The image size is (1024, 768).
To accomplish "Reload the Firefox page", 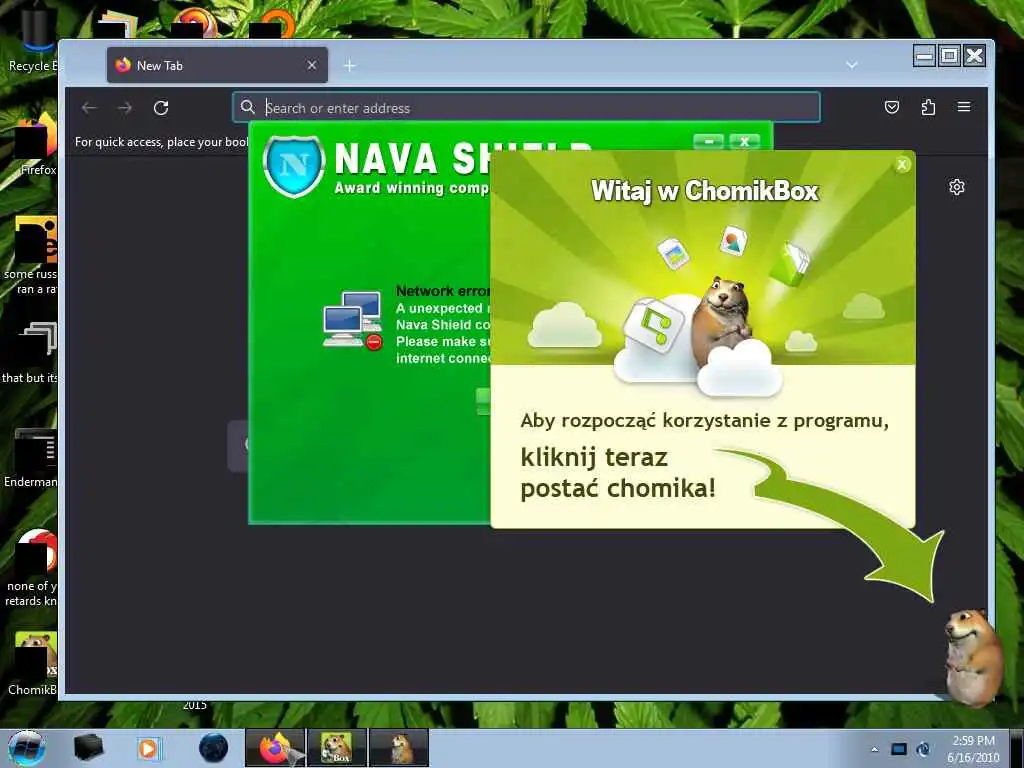I will (161, 108).
